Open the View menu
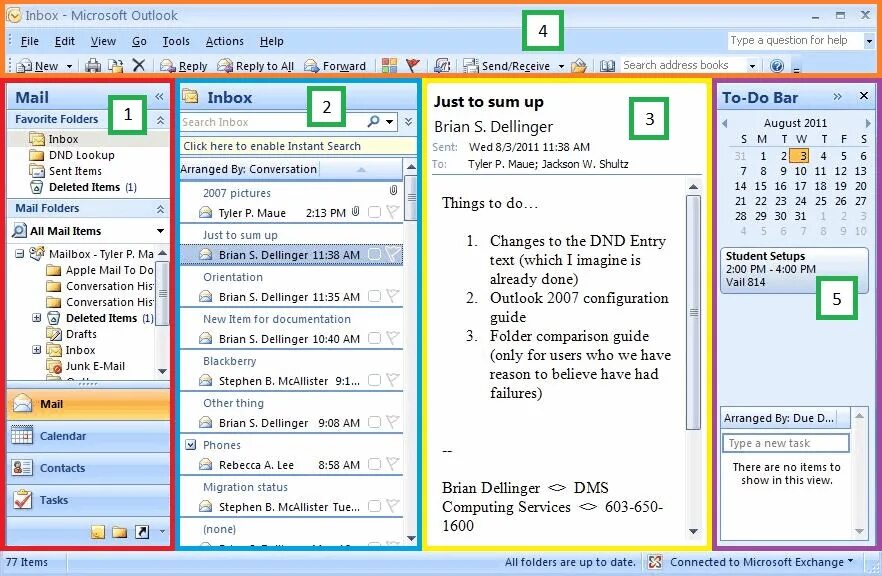 click(104, 41)
